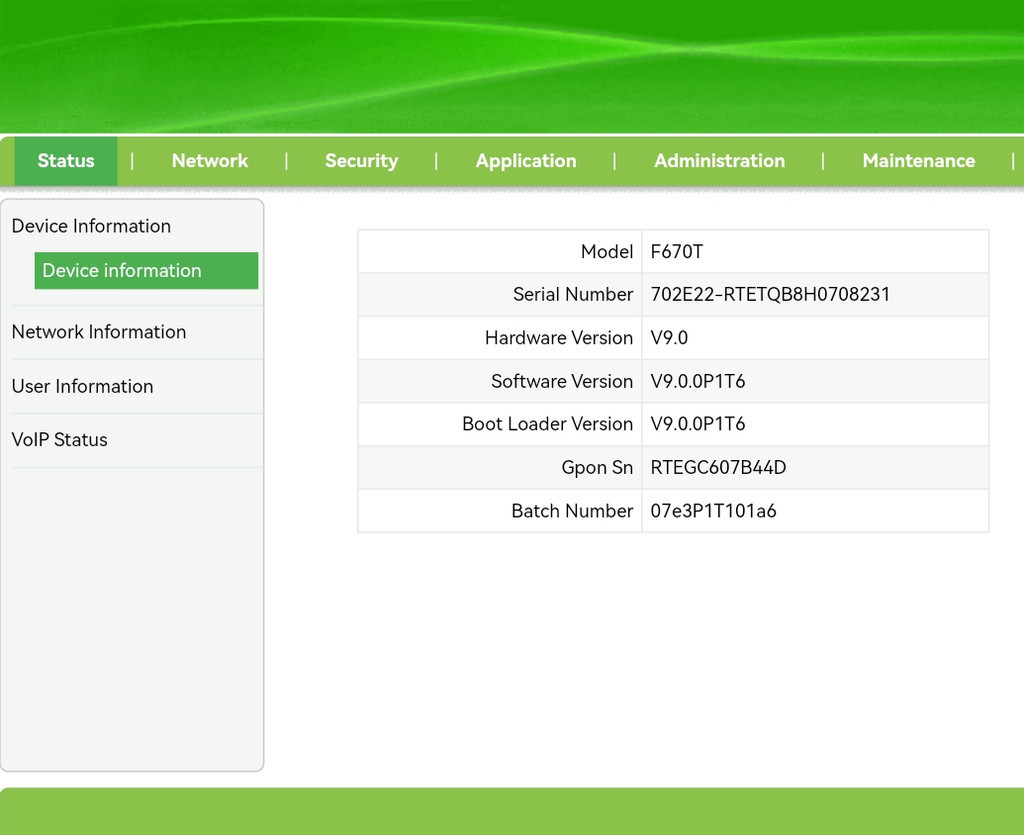The image size is (1024, 835).
Task: Select the Gpon Sn value RTEGC607B44D
Action: pyautogui.click(x=718, y=467)
